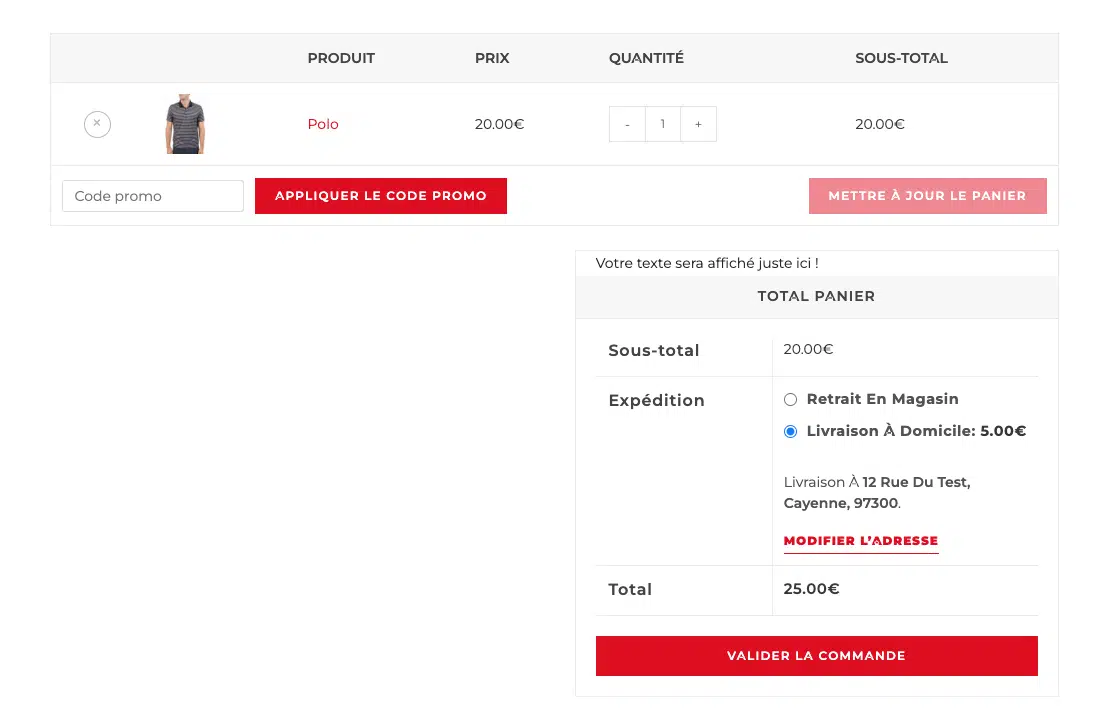Click the 25.00€ total amount

(811, 589)
